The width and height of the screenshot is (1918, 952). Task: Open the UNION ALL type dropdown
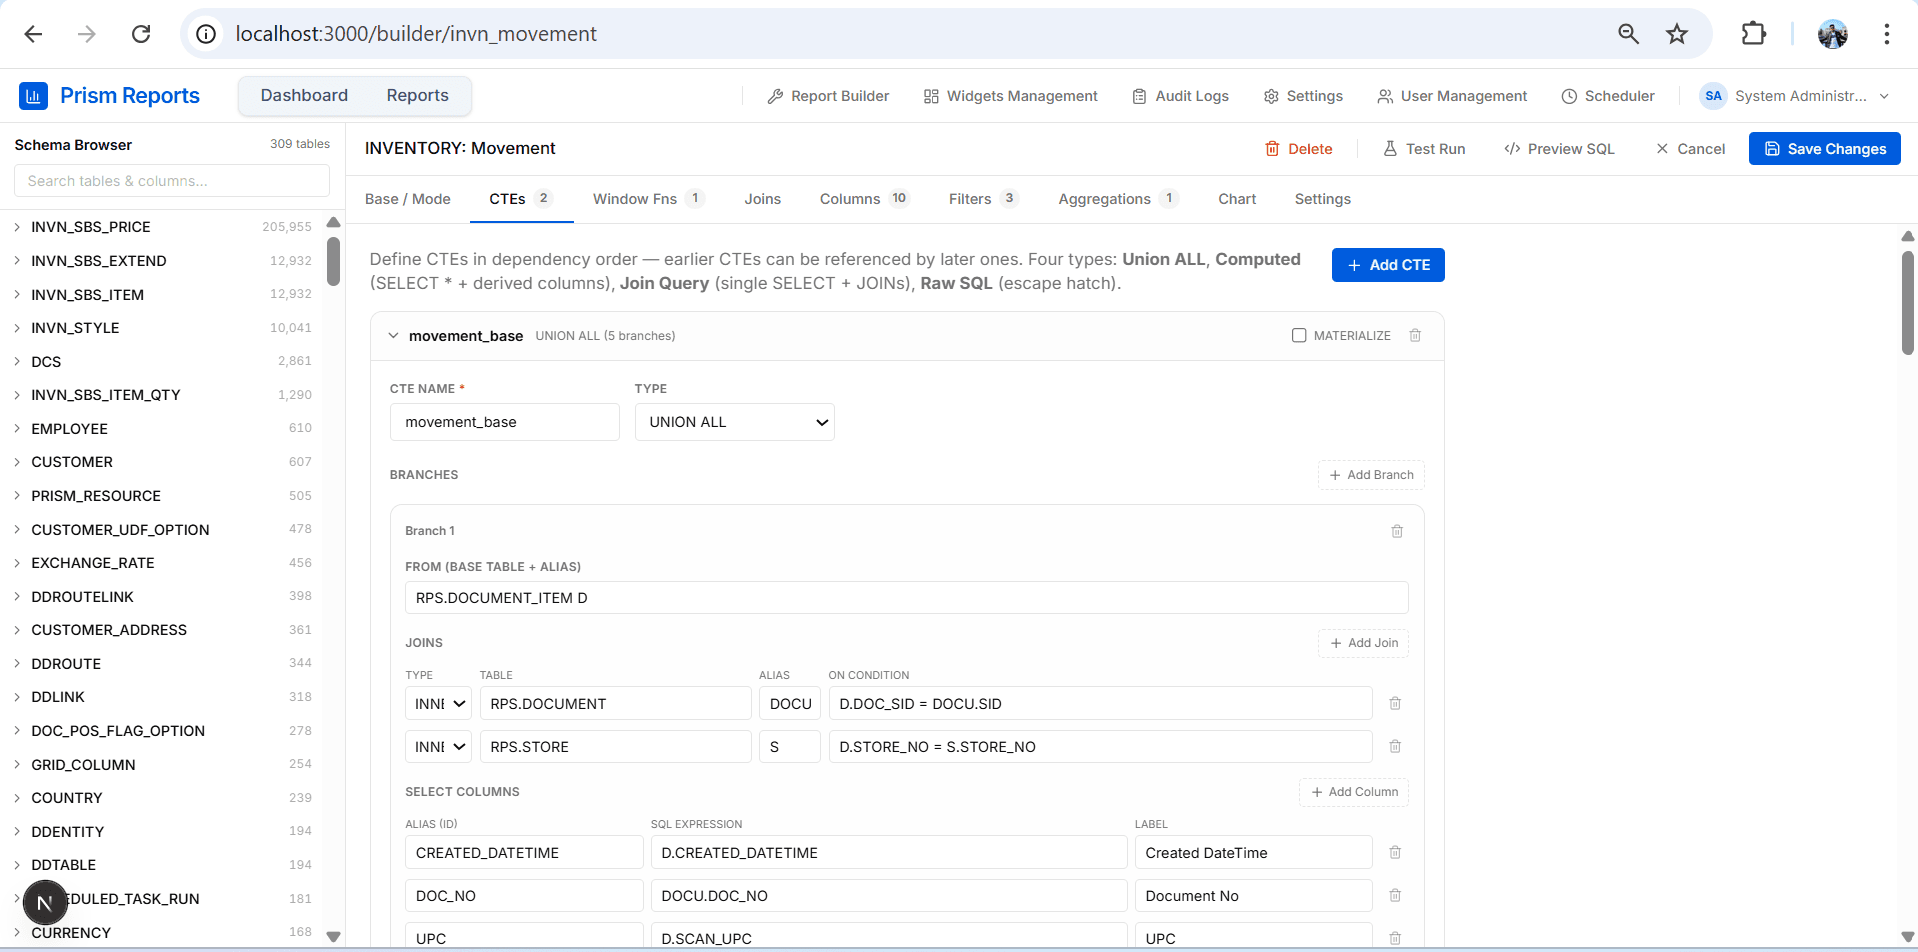click(734, 421)
